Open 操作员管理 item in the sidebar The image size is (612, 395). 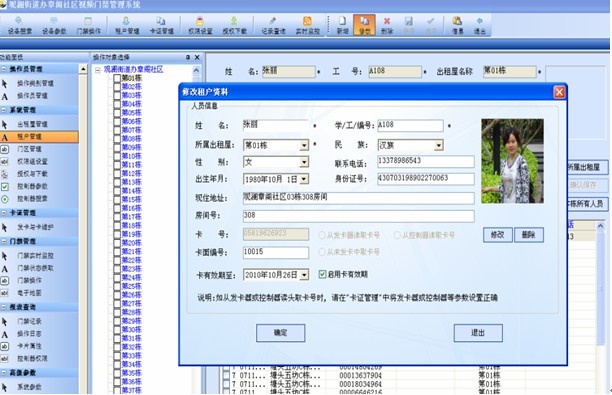pyautogui.click(x=32, y=96)
